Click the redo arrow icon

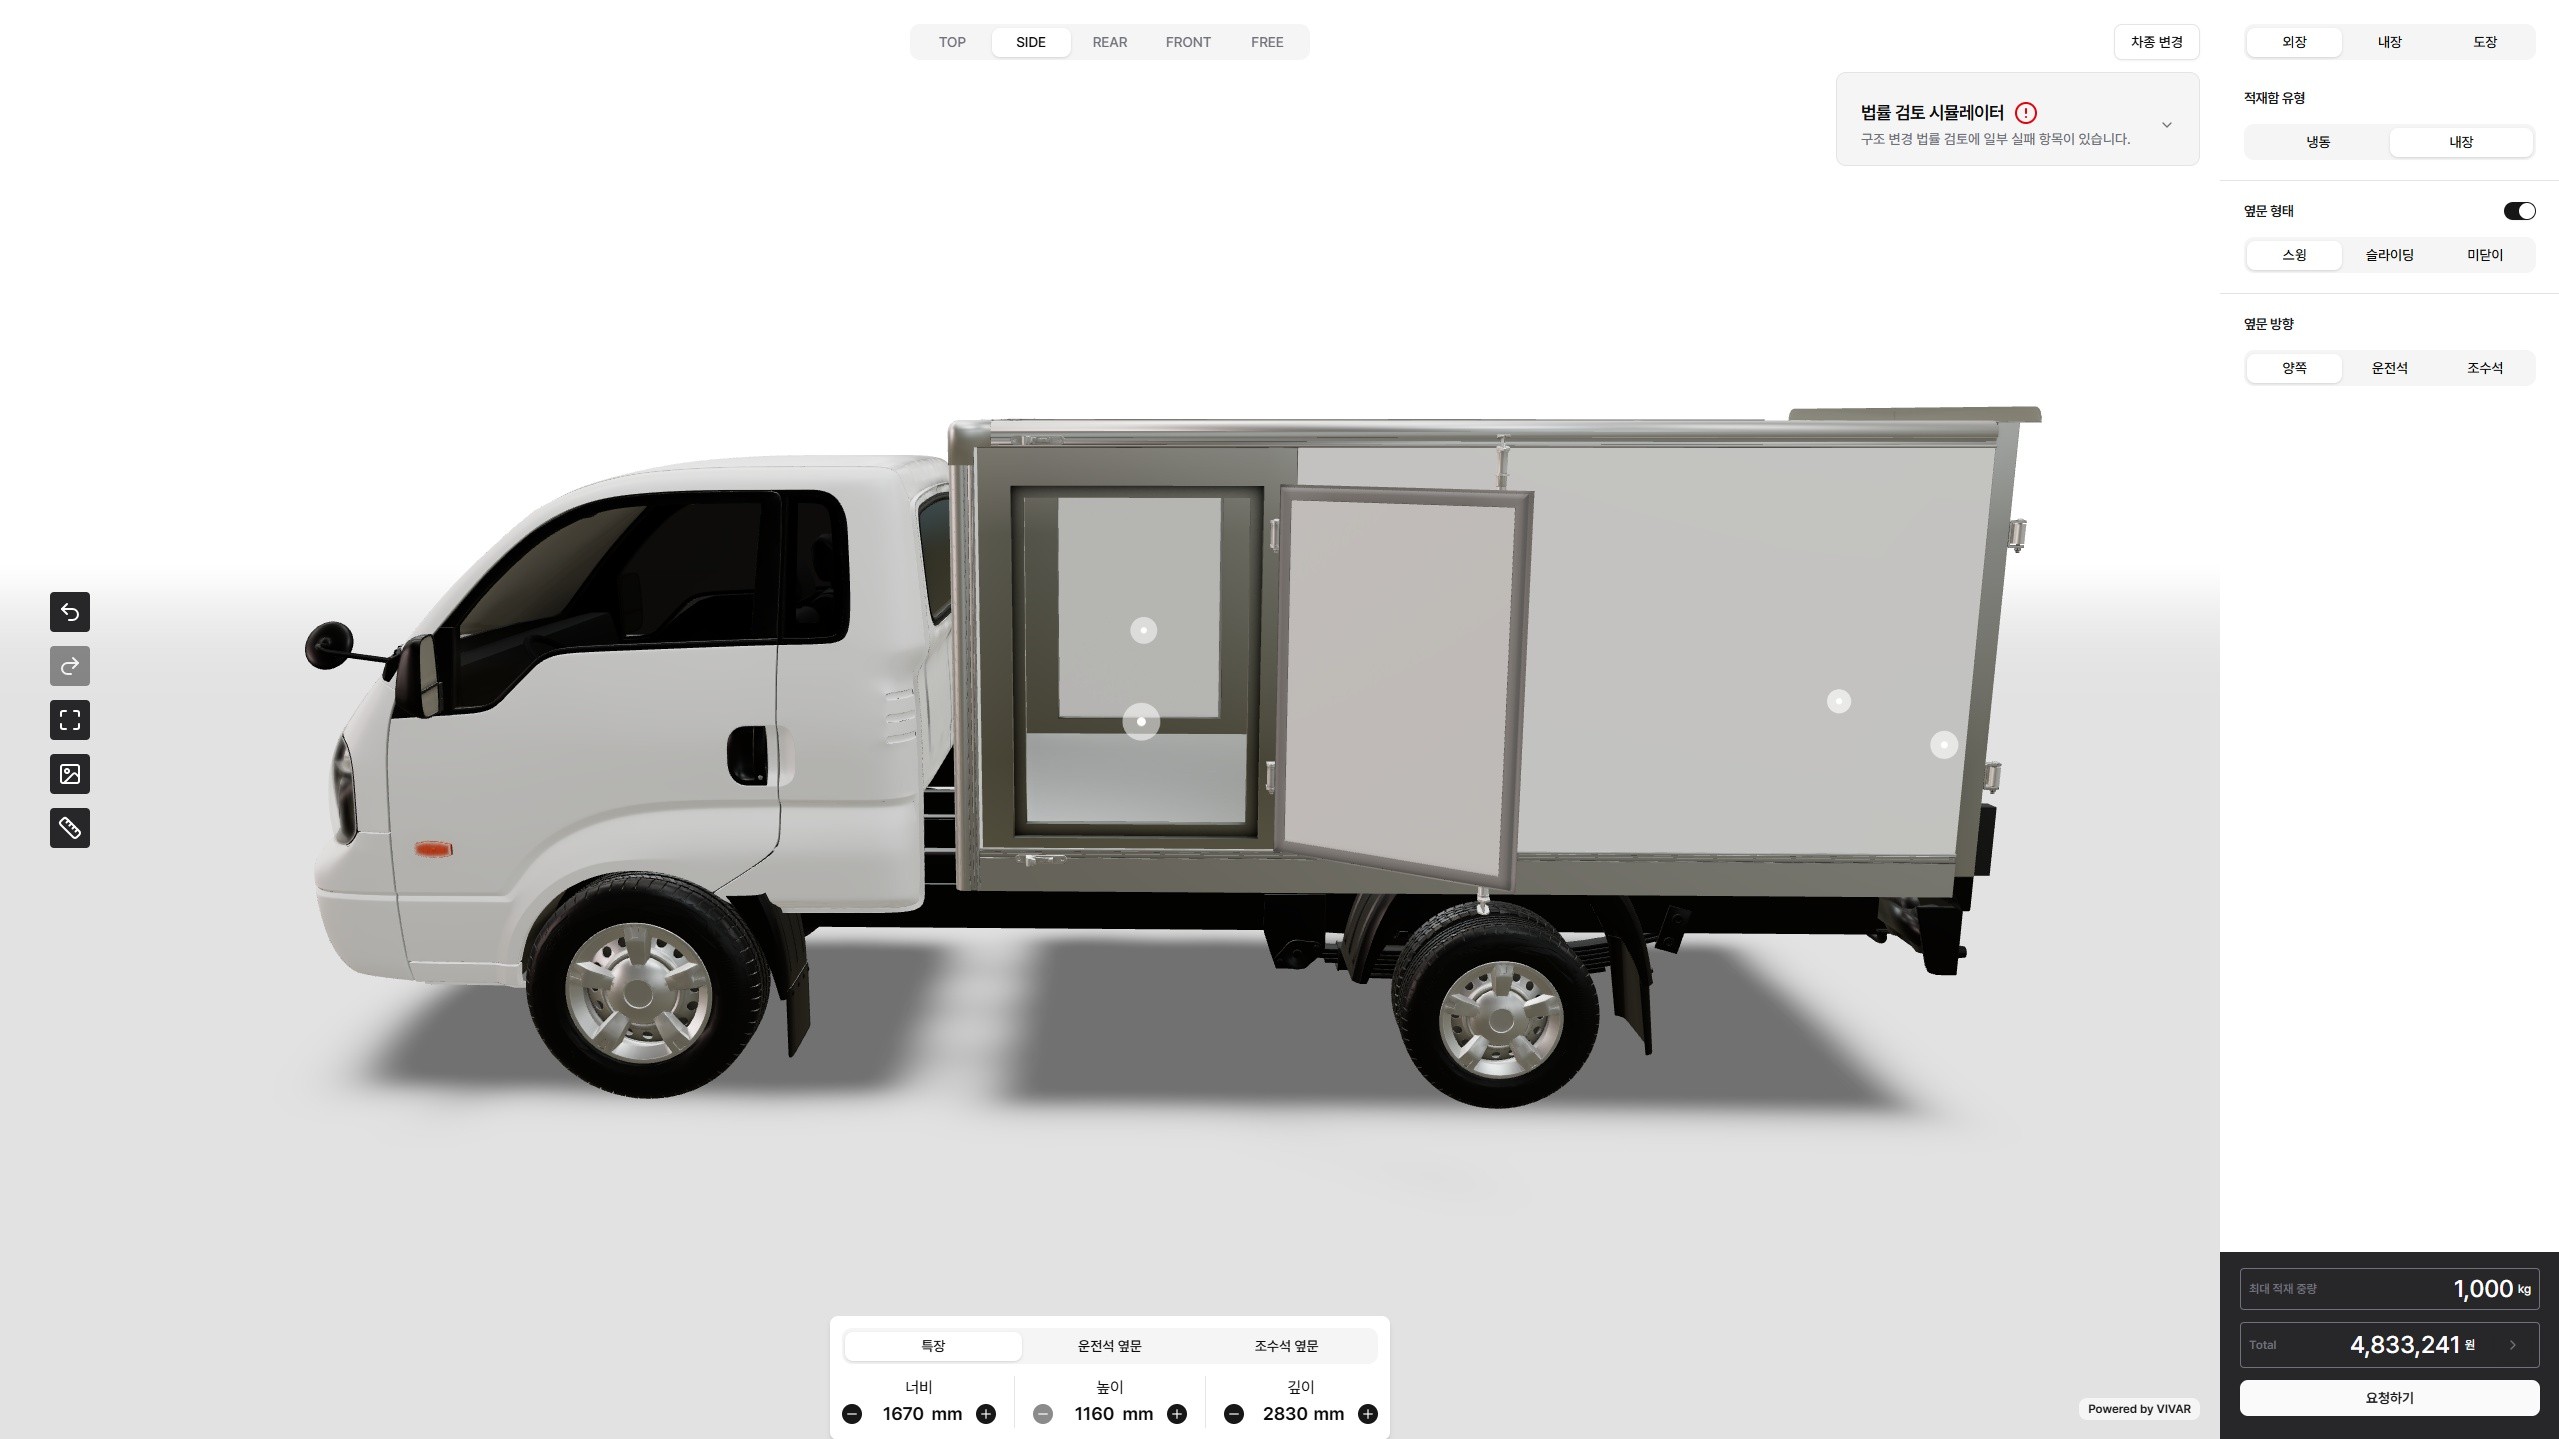[70, 666]
